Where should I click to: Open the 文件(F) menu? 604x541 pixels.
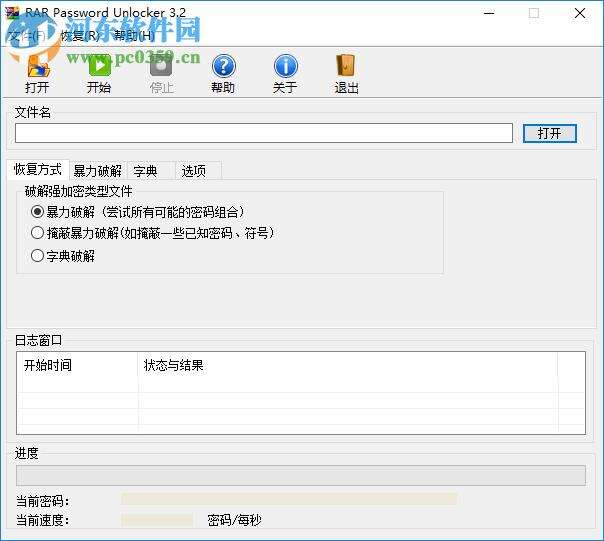coord(27,36)
